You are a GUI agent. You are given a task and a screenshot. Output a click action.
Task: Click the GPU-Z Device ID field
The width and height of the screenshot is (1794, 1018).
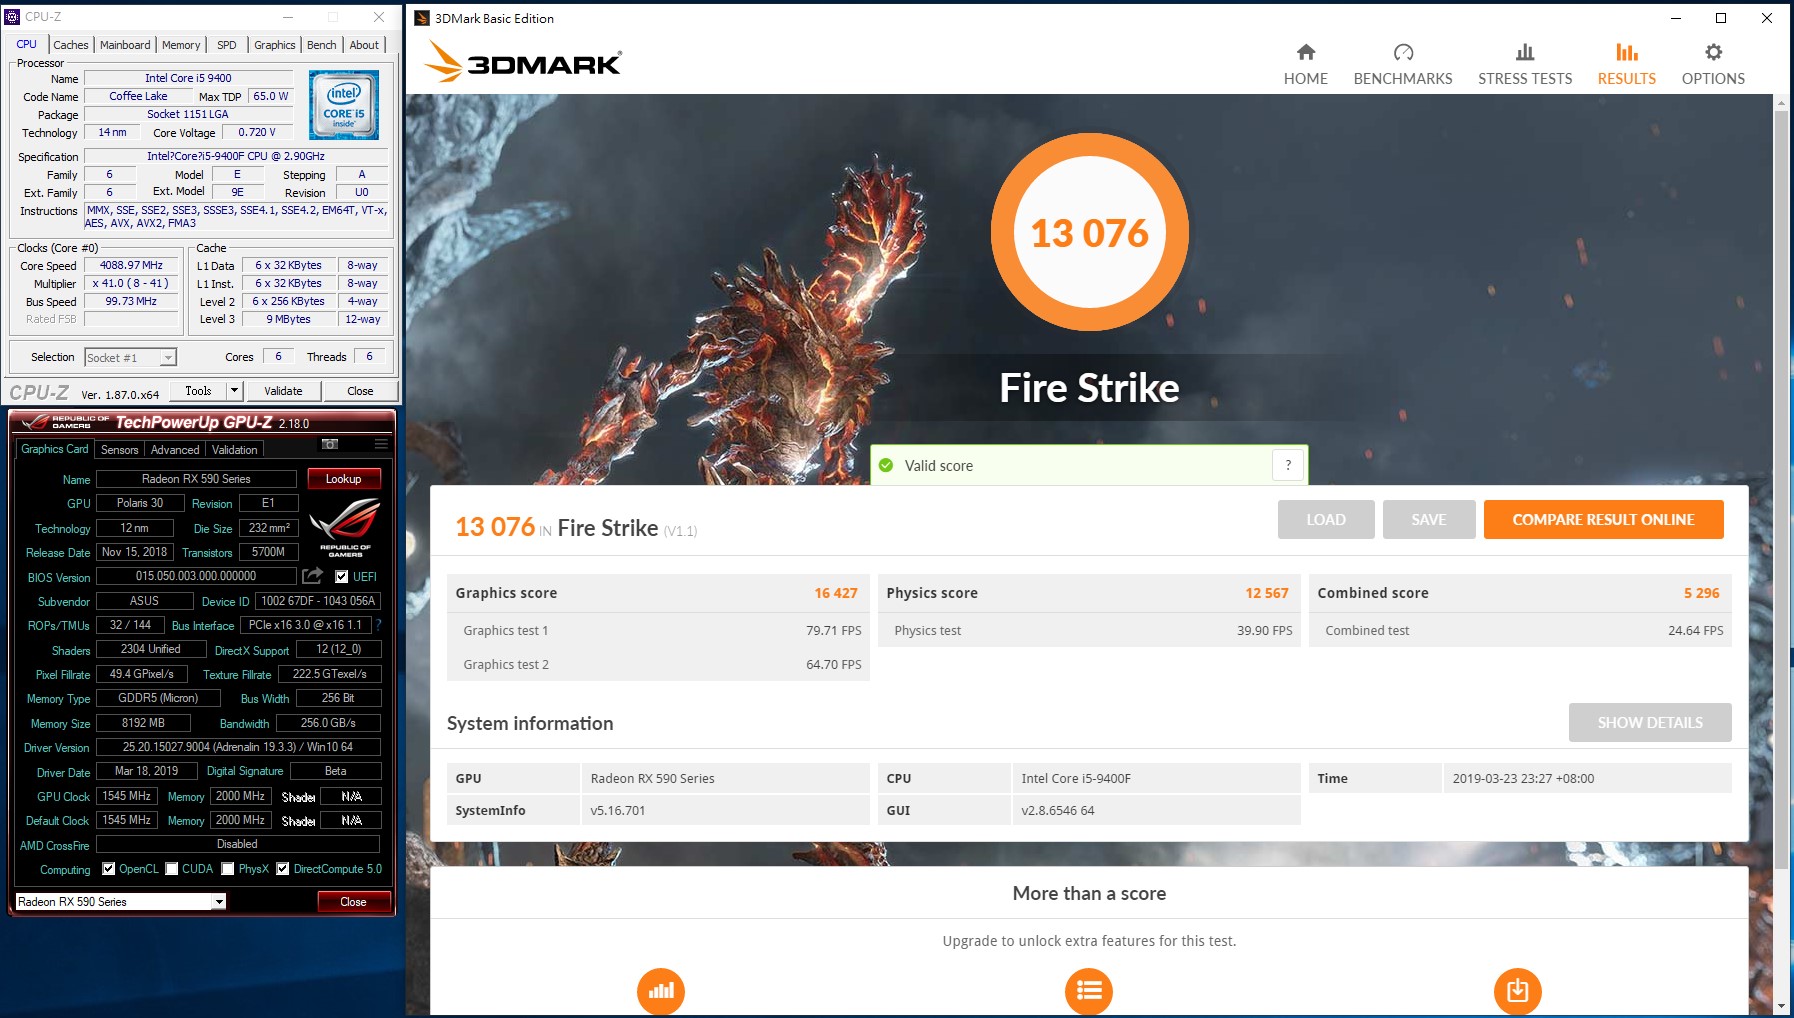[318, 601]
